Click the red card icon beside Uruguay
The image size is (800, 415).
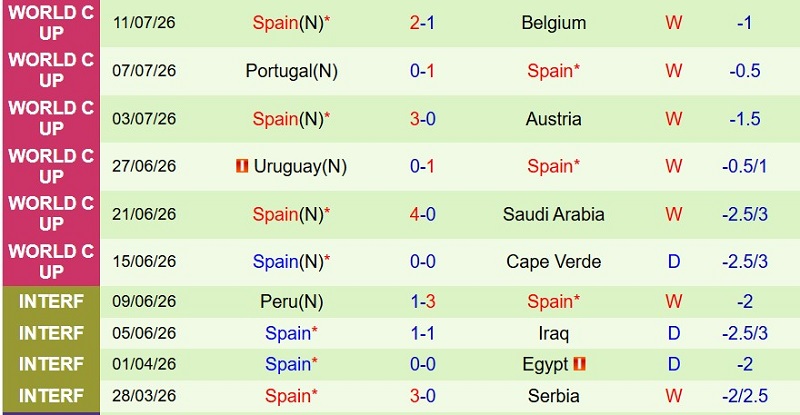242,165
